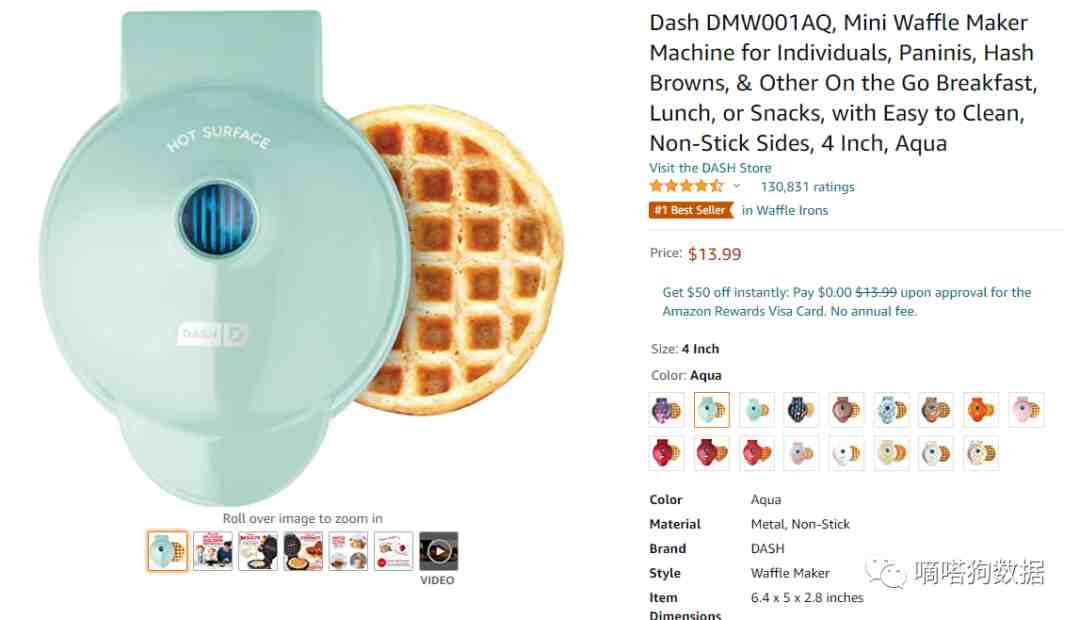Choose the first purple patterned color swatch
The height and width of the screenshot is (620, 1080).
[666, 410]
